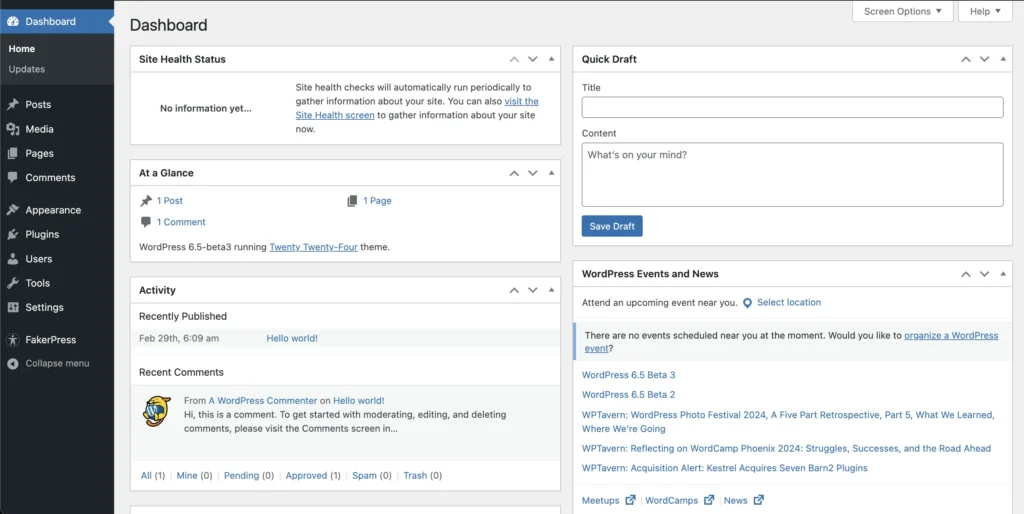Click the Posts pushpin icon in sidebar

pyautogui.click(x=13, y=105)
